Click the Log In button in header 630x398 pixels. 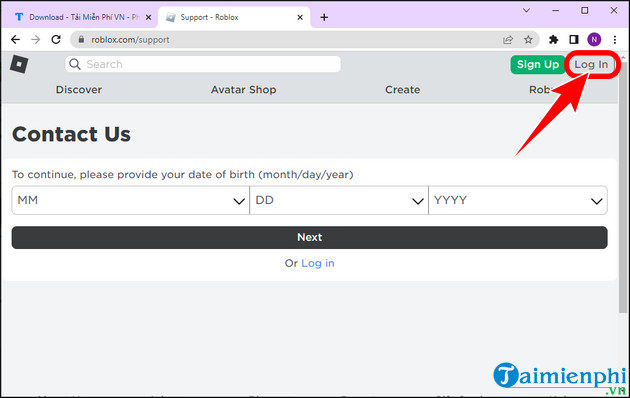591,64
